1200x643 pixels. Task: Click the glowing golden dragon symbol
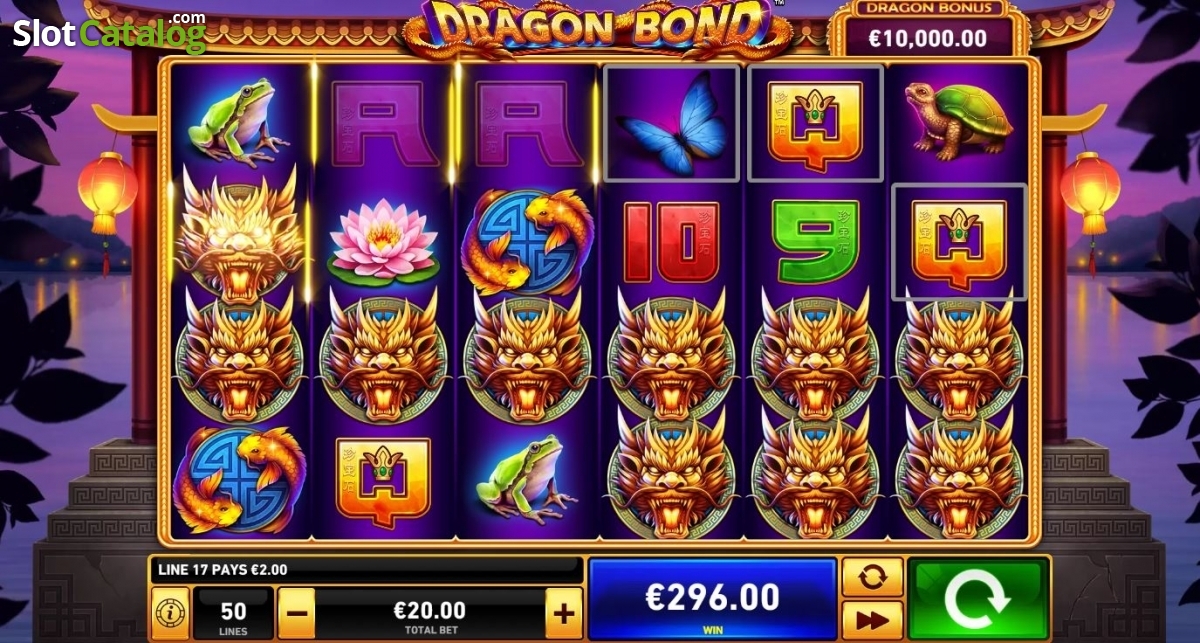click(x=239, y=236)
